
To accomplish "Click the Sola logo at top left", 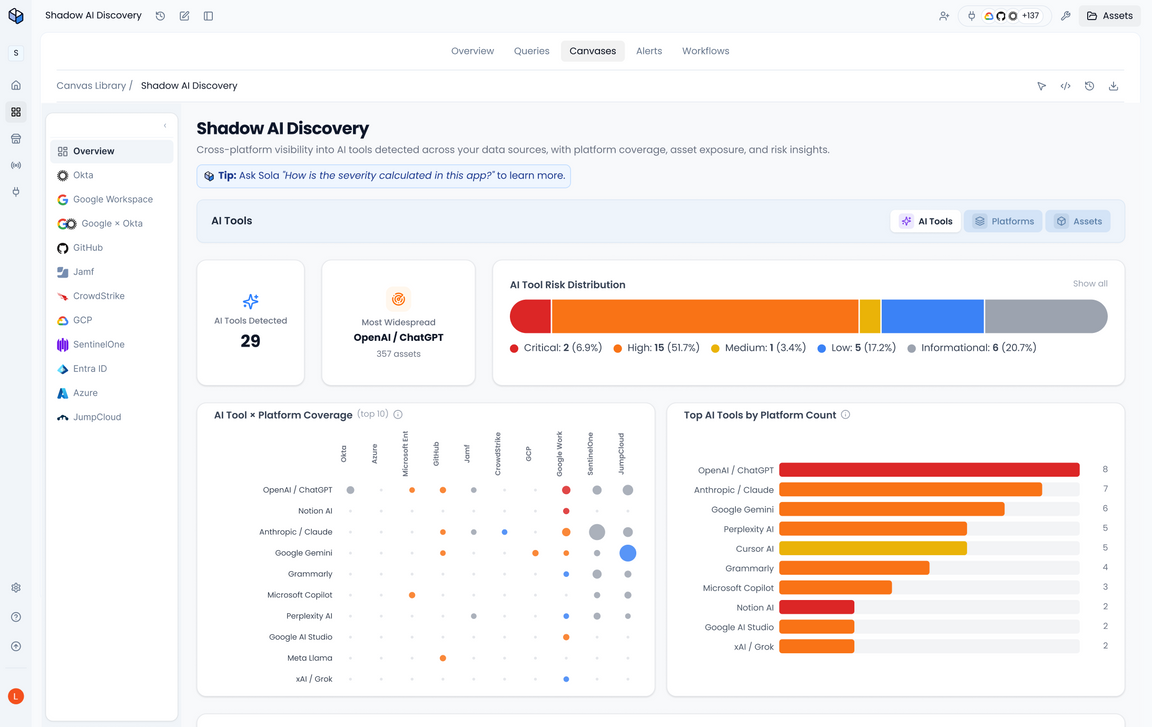I will (15, 15).
